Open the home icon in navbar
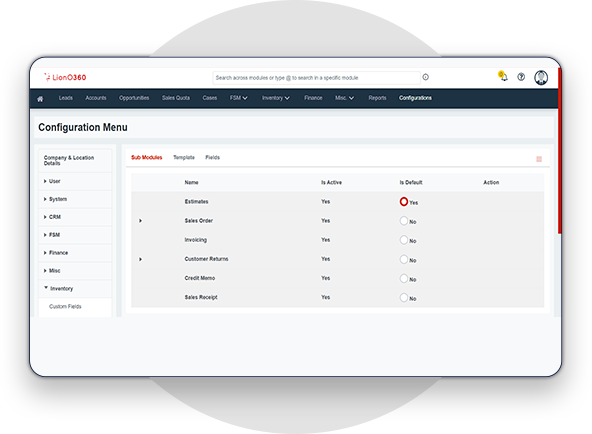Screen dimensions: 592x434 pos(40,98)
